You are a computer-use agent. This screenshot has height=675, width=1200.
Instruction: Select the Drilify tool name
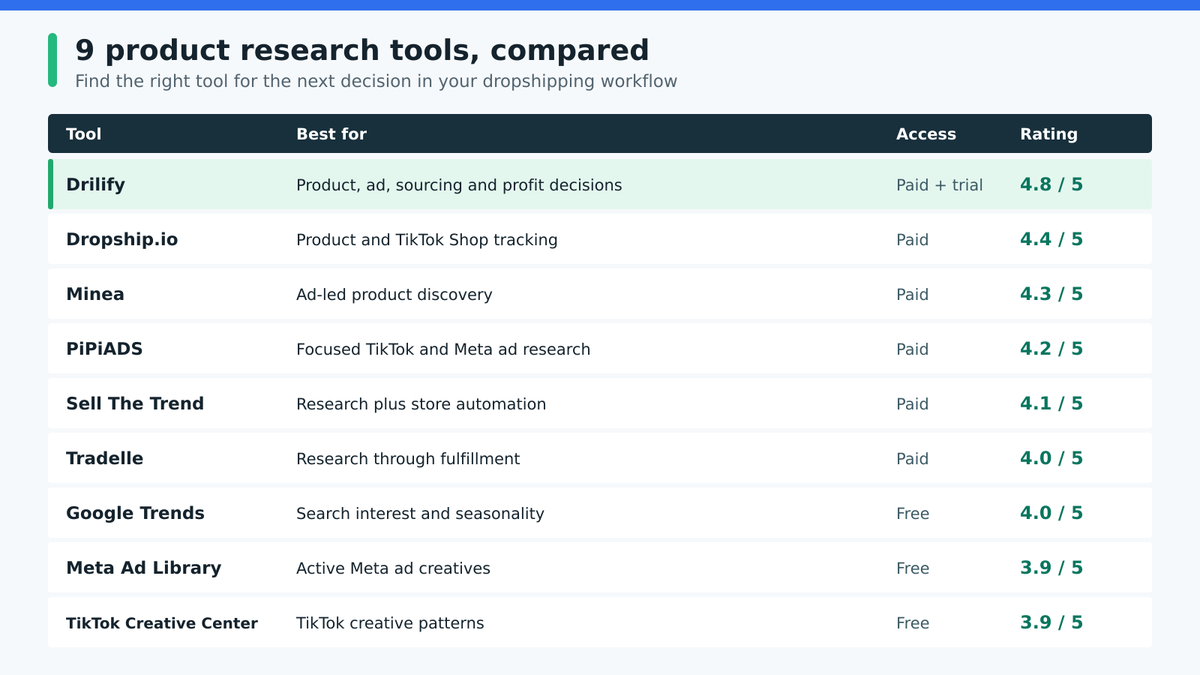(x=95, y=185)
